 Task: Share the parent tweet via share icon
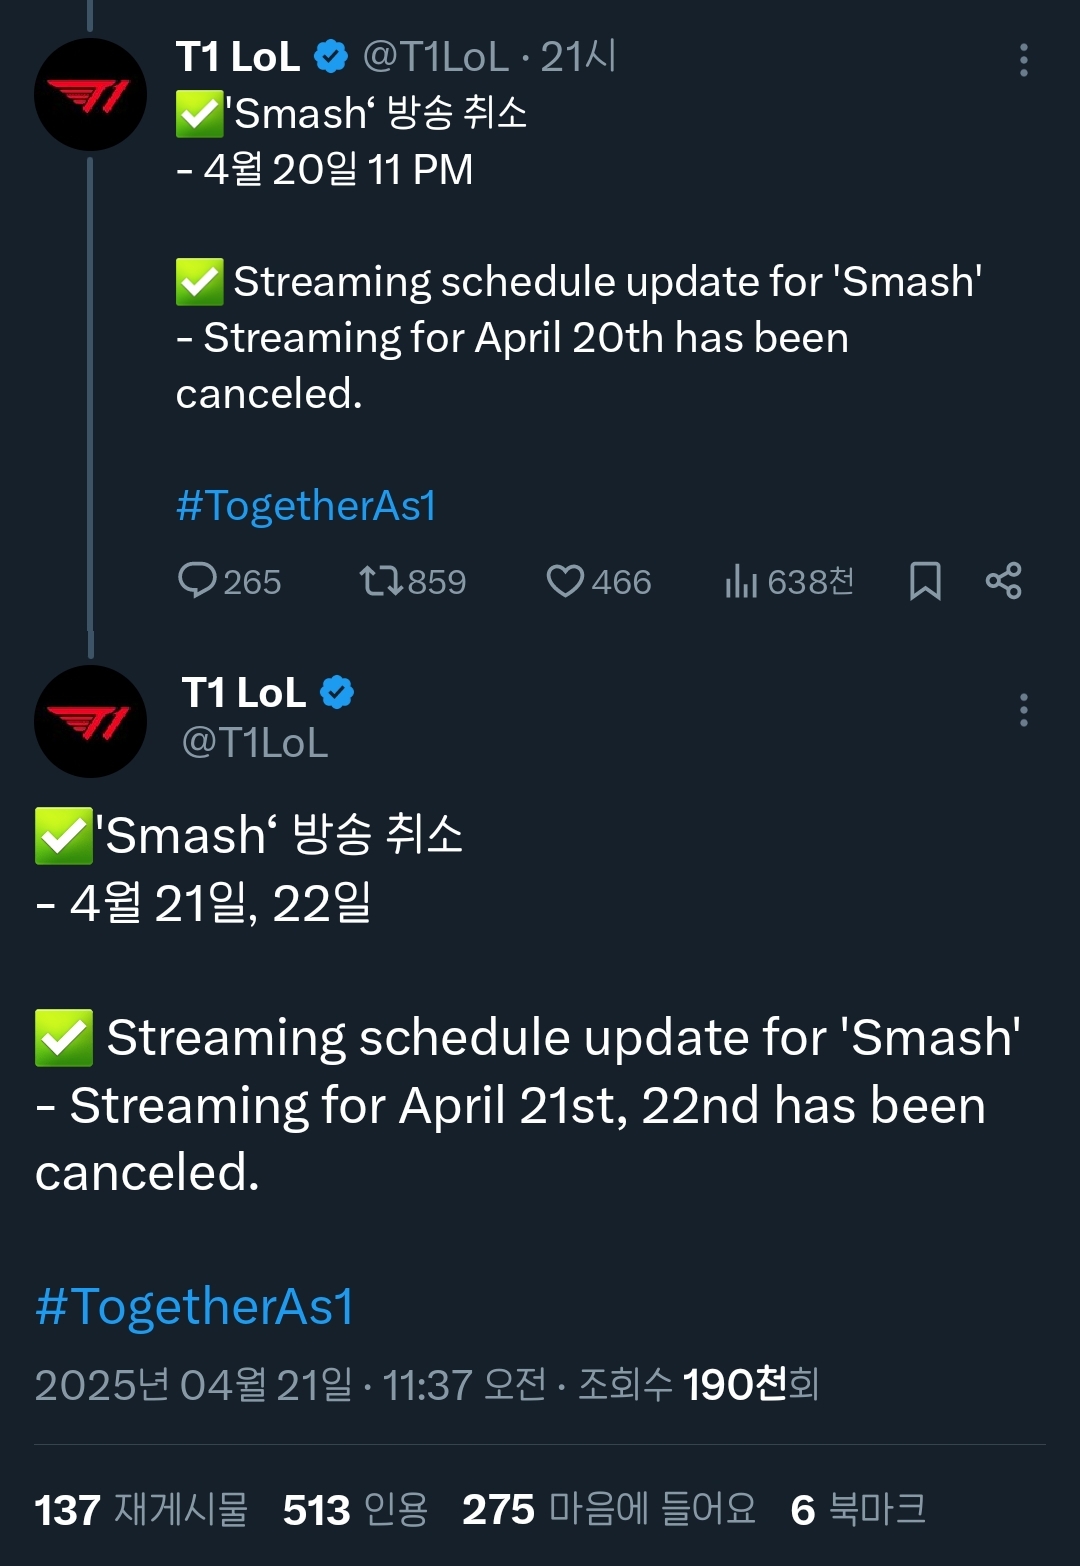click(x=1003, y=580)
